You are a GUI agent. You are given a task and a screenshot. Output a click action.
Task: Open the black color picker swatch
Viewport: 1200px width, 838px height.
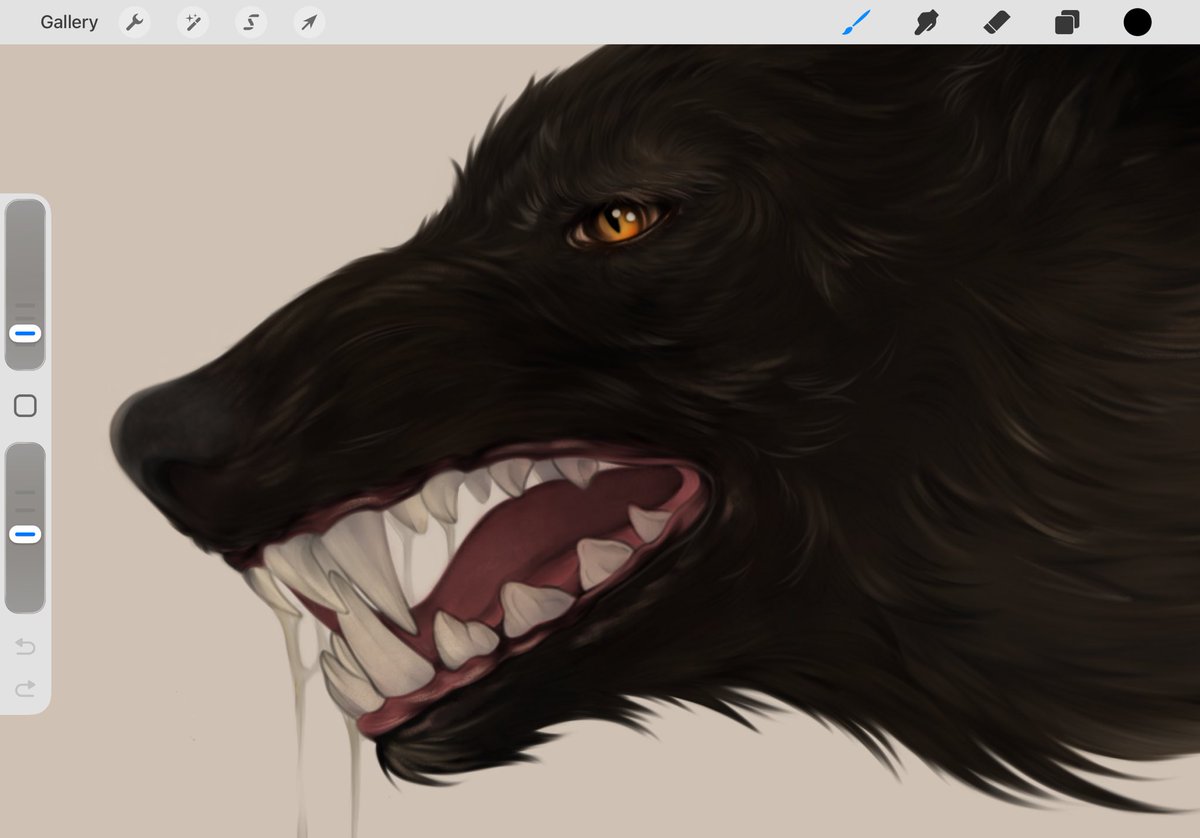pyautogui.click(x=1137, y=22)
